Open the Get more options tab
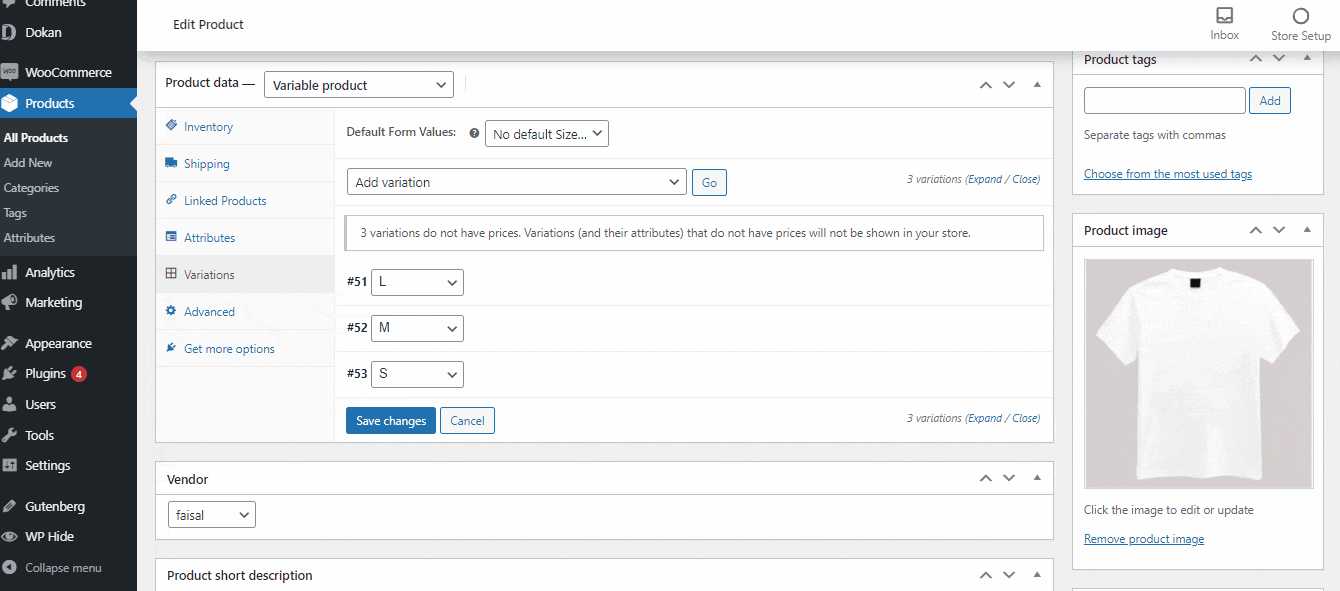This screenshot has width=1340, height=591. tap(245, 348)
